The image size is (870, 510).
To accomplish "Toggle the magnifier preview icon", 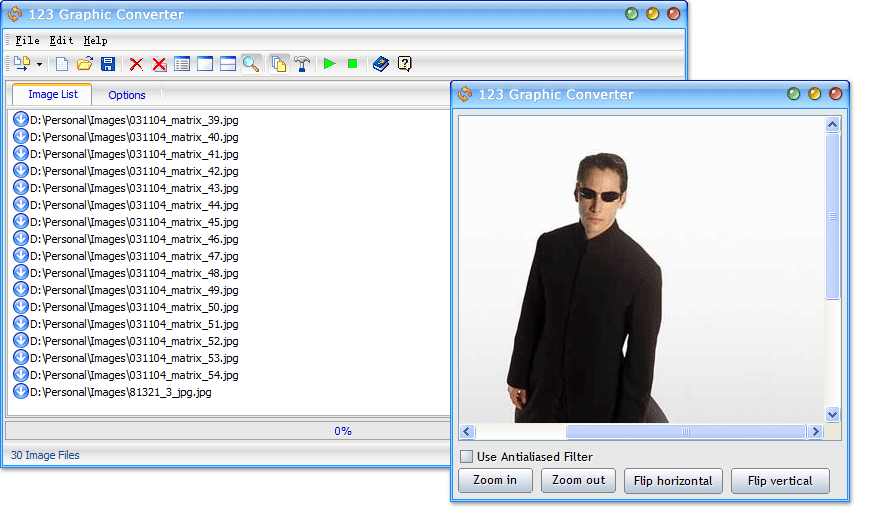I will click(x=251, y=64).
